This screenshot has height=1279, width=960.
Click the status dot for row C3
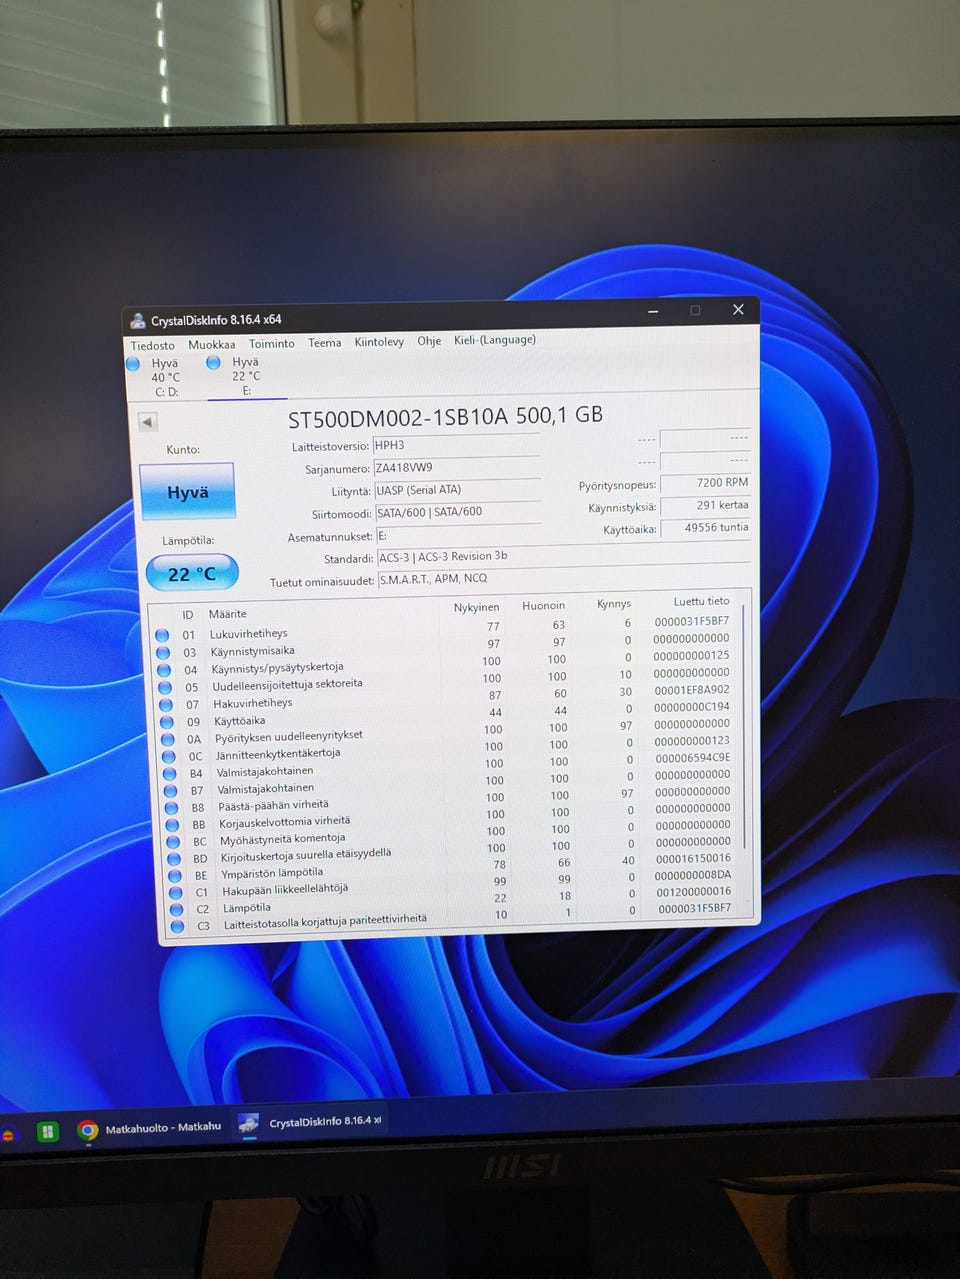[178, 926]
